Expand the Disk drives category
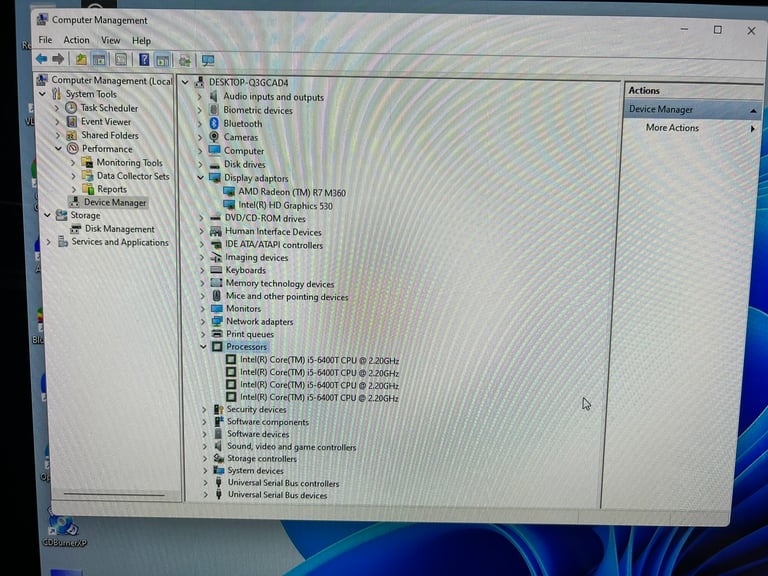 (200, 165)
